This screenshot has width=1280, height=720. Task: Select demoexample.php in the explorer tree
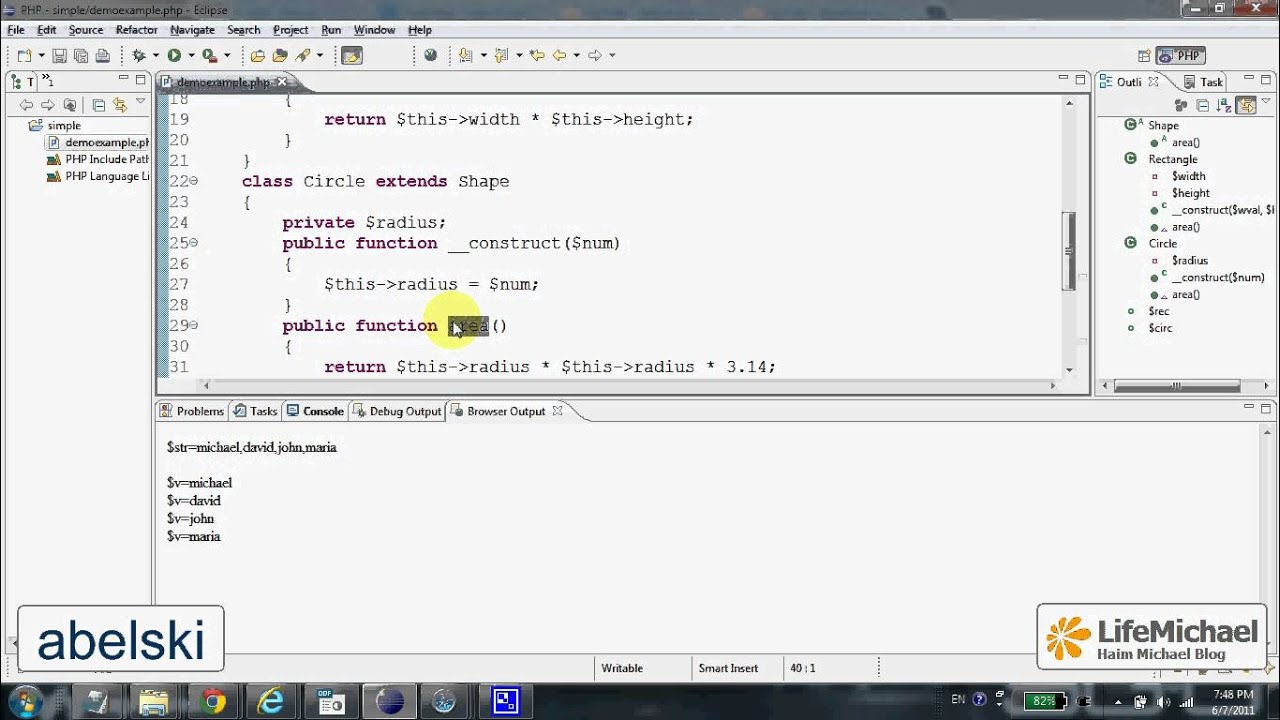pyautogui.click(x=98, y=142)
